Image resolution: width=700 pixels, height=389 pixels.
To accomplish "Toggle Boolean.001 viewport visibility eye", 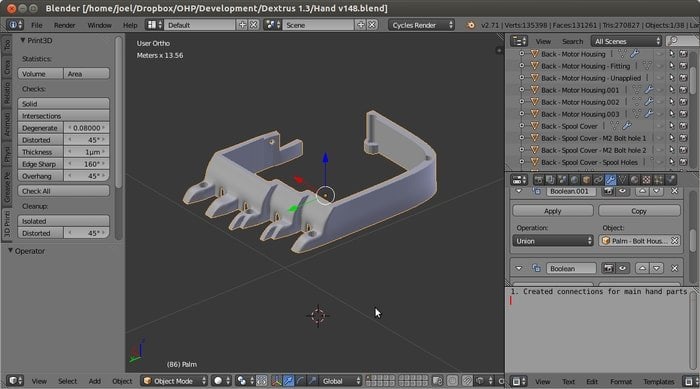I will coord(622,191).
